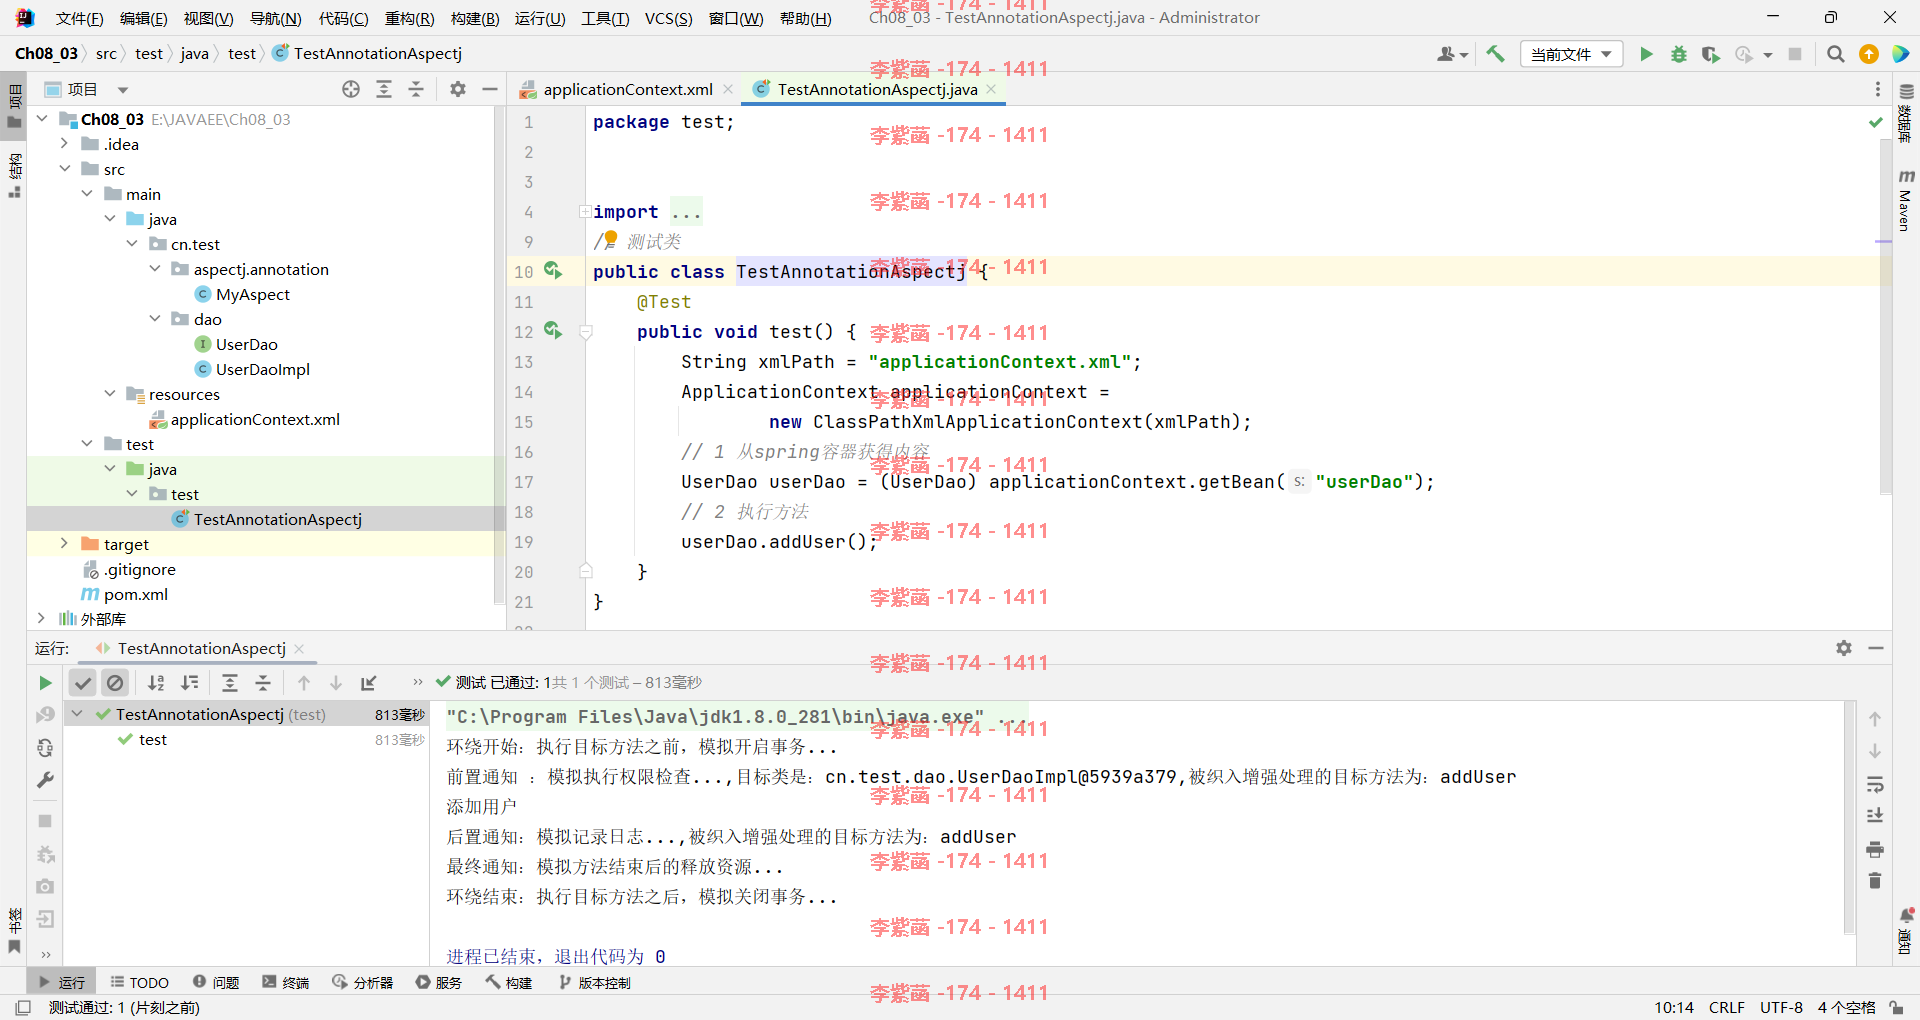Viewport: 1920px width, 1020px height.
Task: Open the 构建 build tool window
Action: click(x=509, y=982)
